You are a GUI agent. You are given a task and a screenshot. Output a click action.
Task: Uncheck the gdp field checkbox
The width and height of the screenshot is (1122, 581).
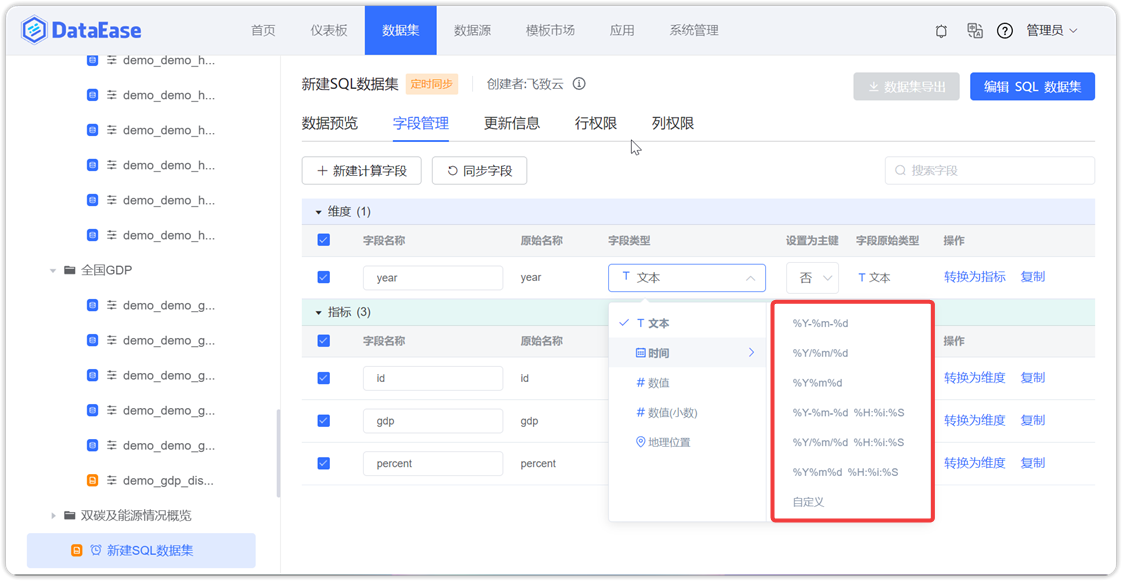[323, 420]
